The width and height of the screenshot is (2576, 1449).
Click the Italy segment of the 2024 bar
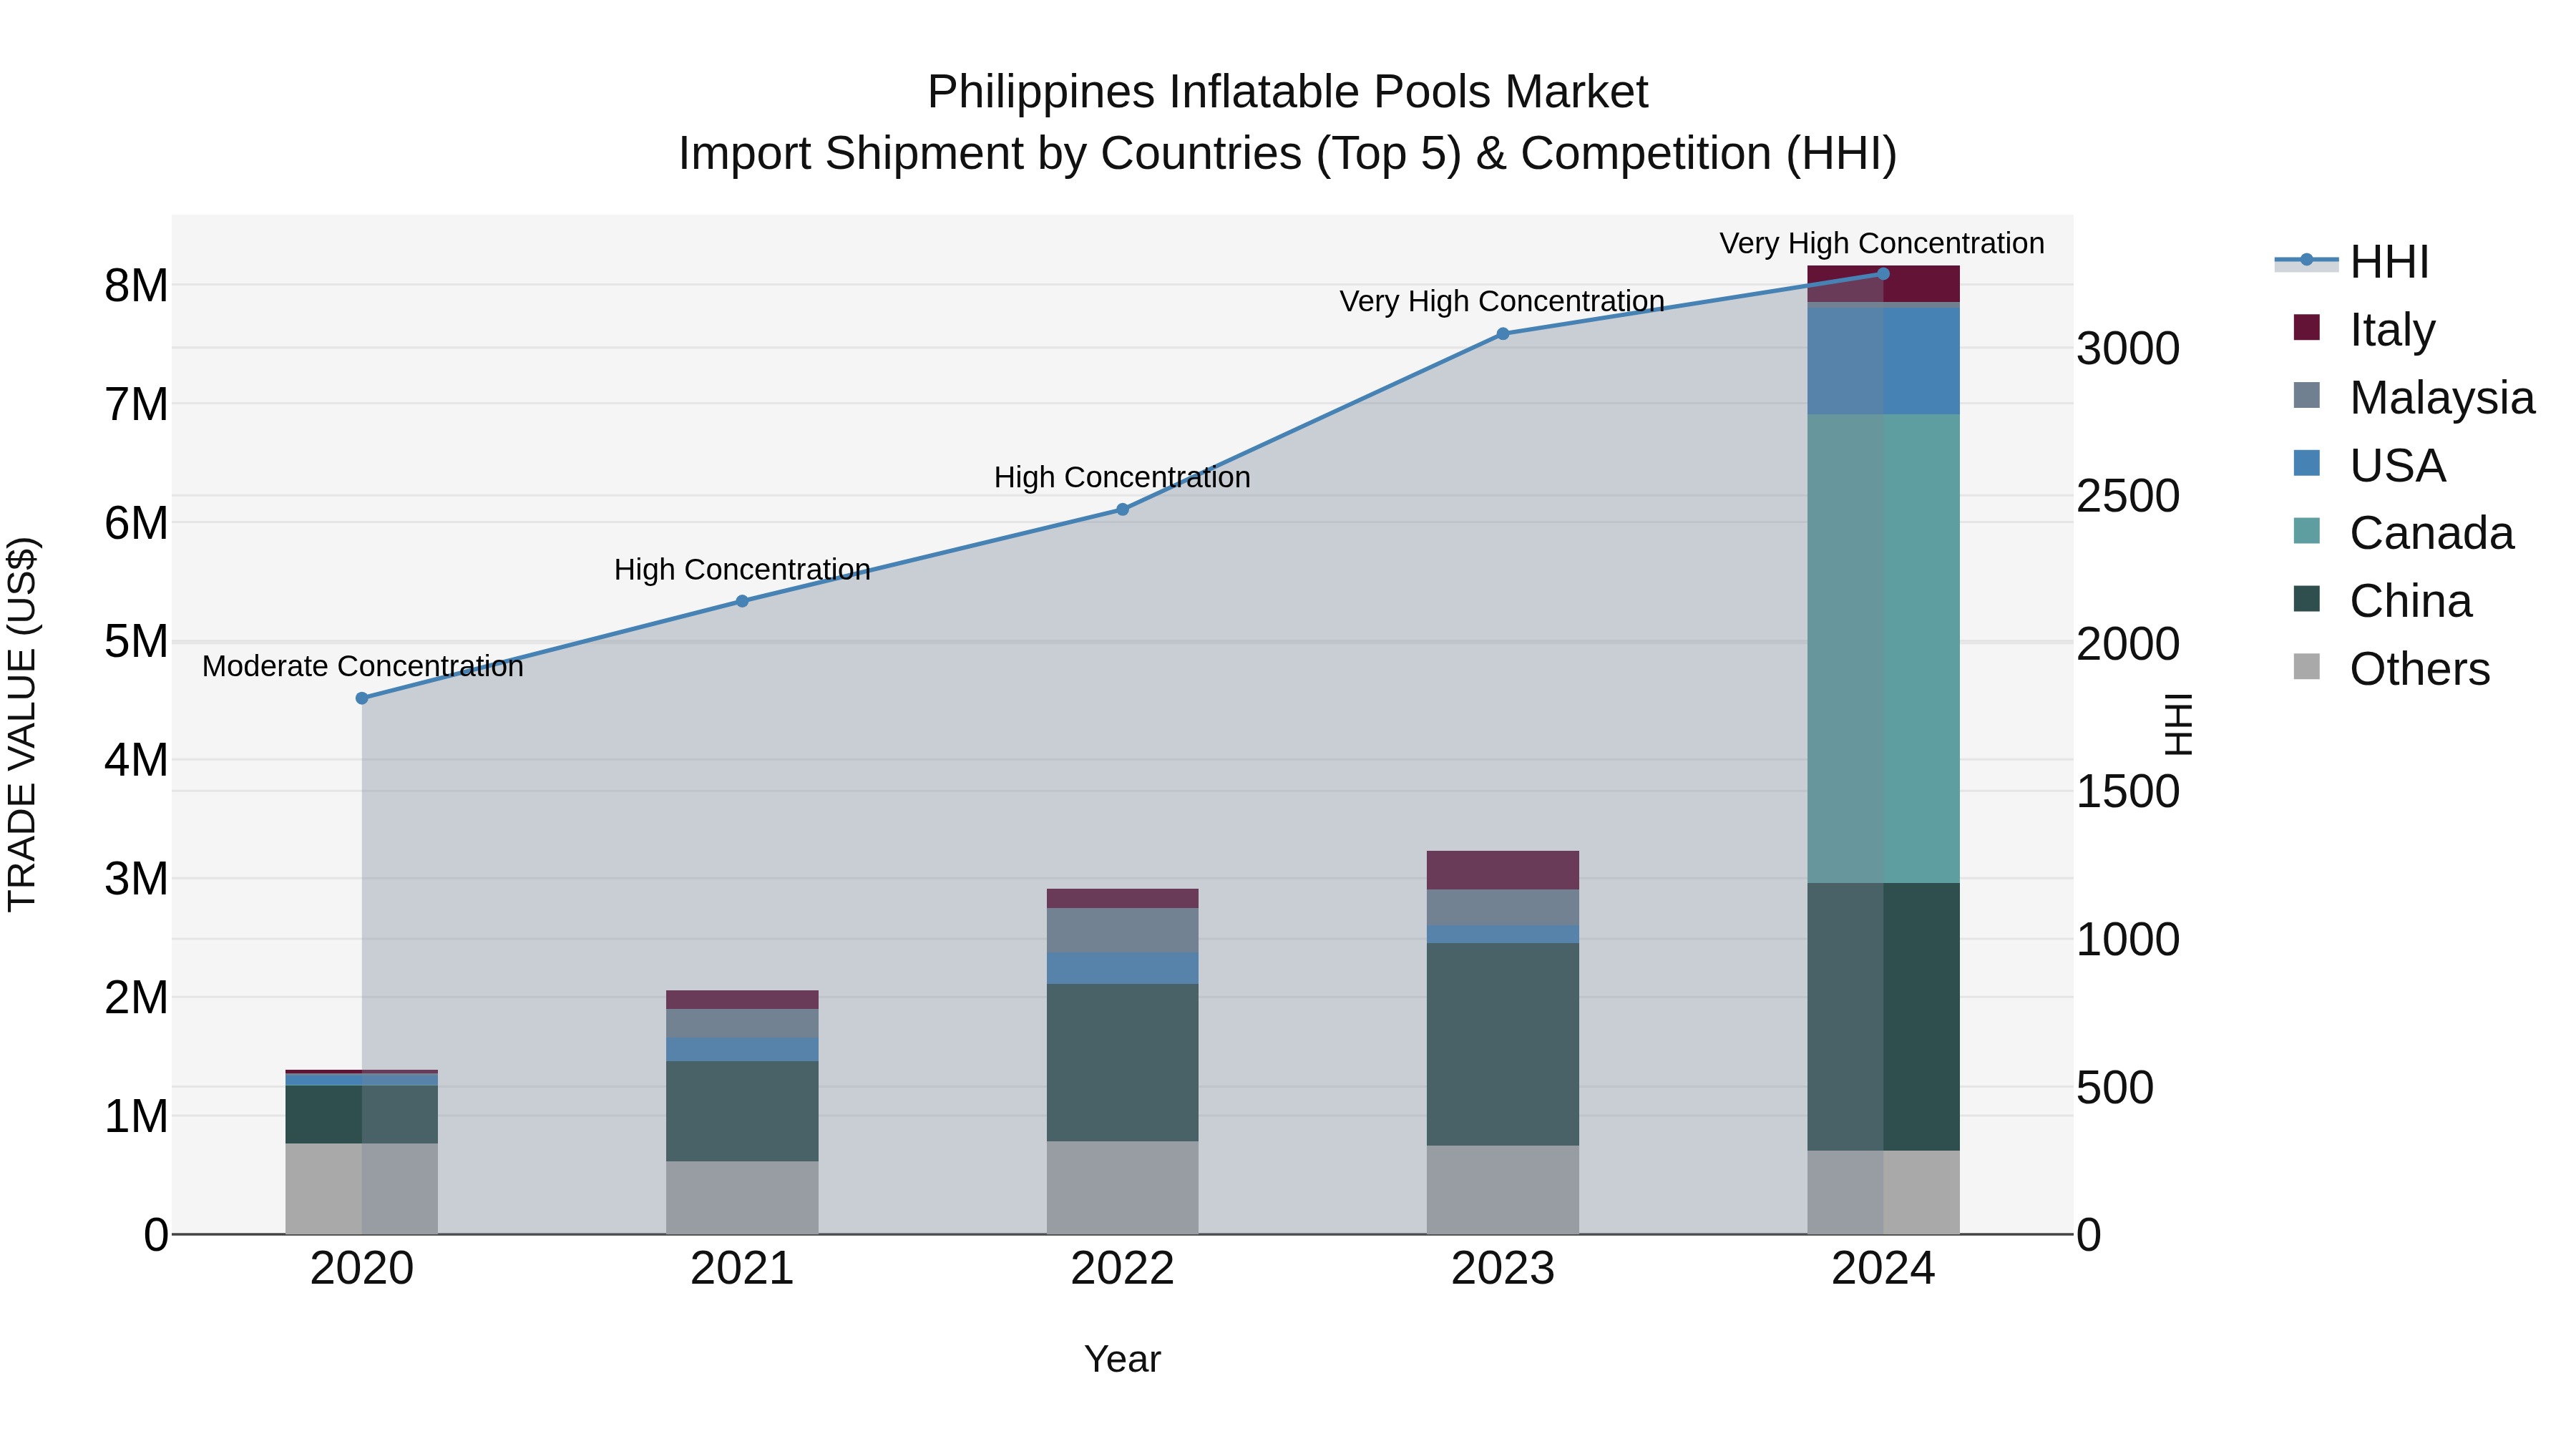tap(1883, 284)
